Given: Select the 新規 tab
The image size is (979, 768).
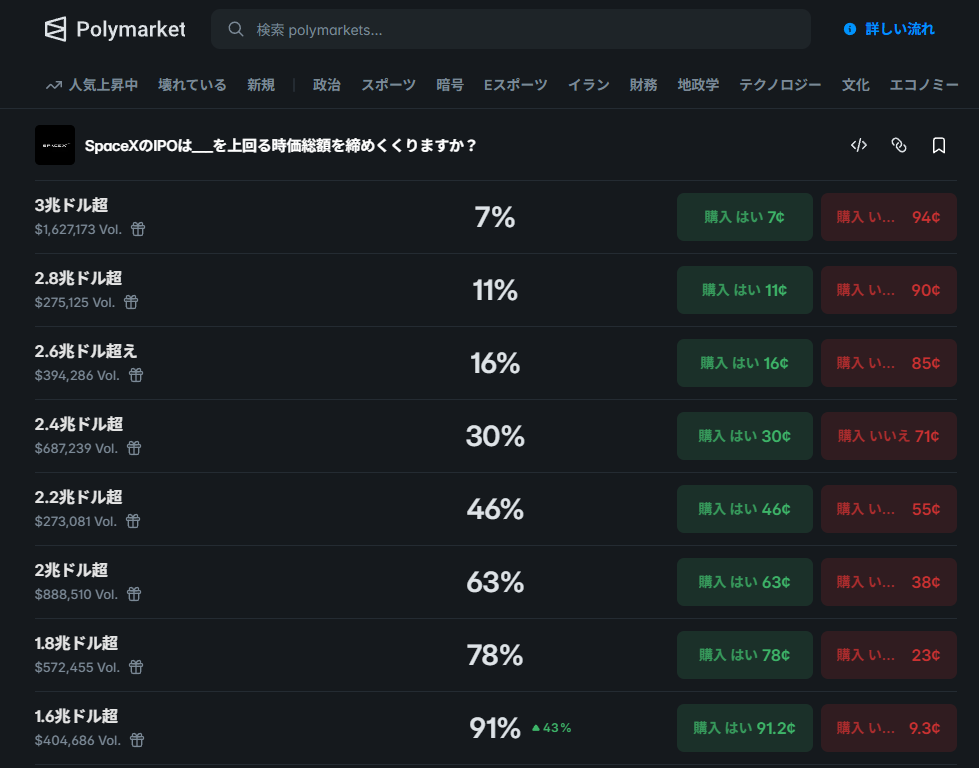Looking at the screenshot, I should point(261,85).
